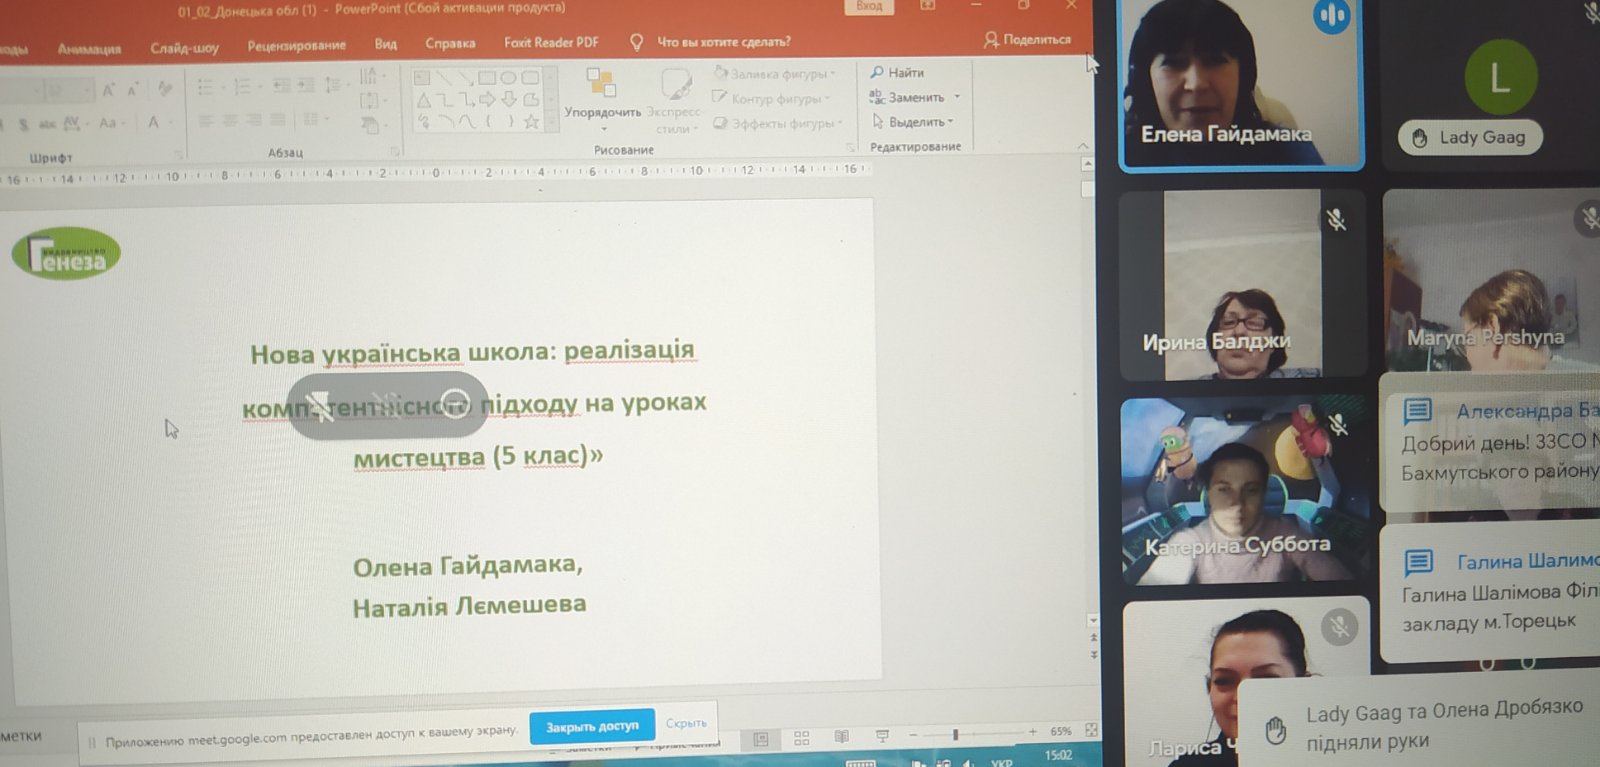
Task: Click the Закрыть доступ button
Action: click(x=592, y=726)
